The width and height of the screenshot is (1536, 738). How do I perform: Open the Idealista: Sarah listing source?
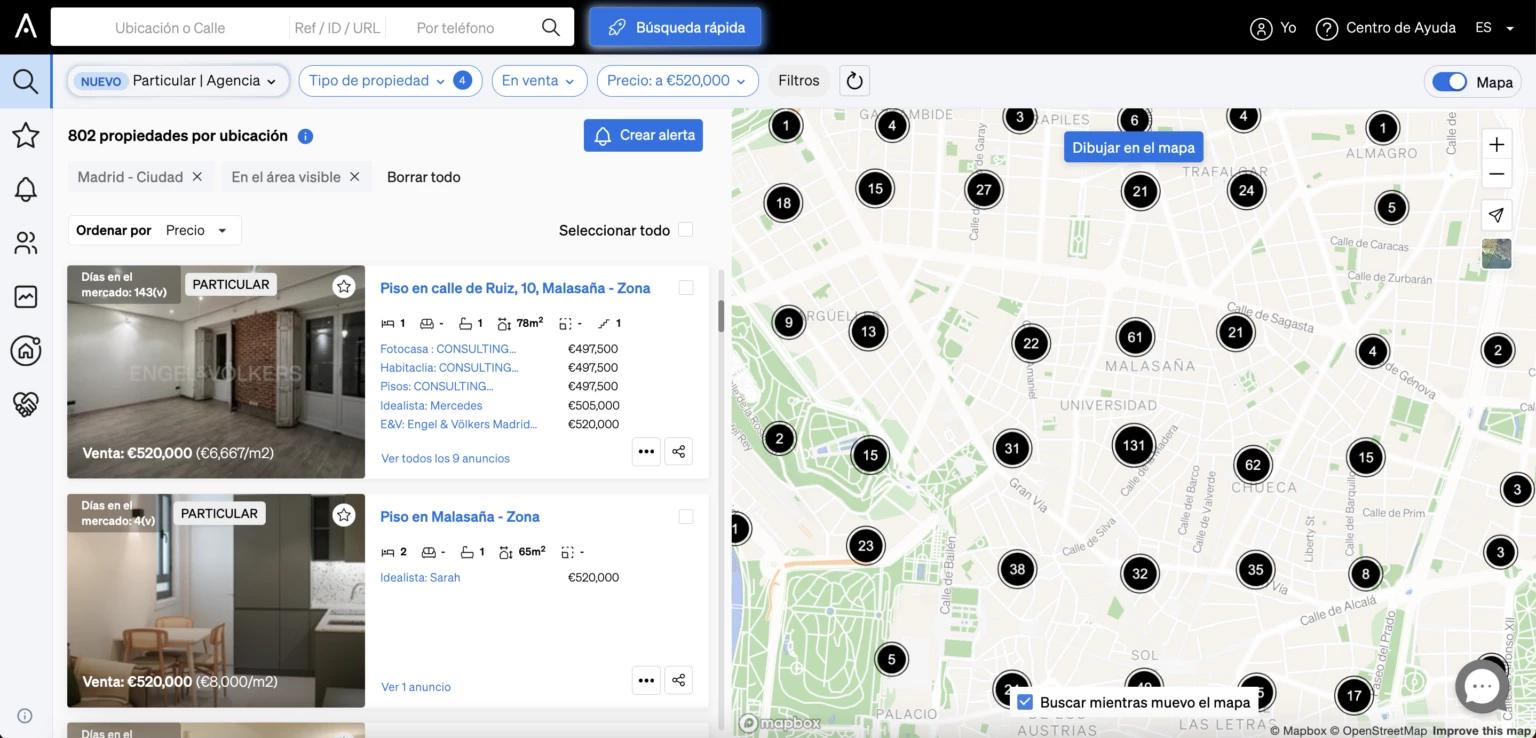pos(420,577)
